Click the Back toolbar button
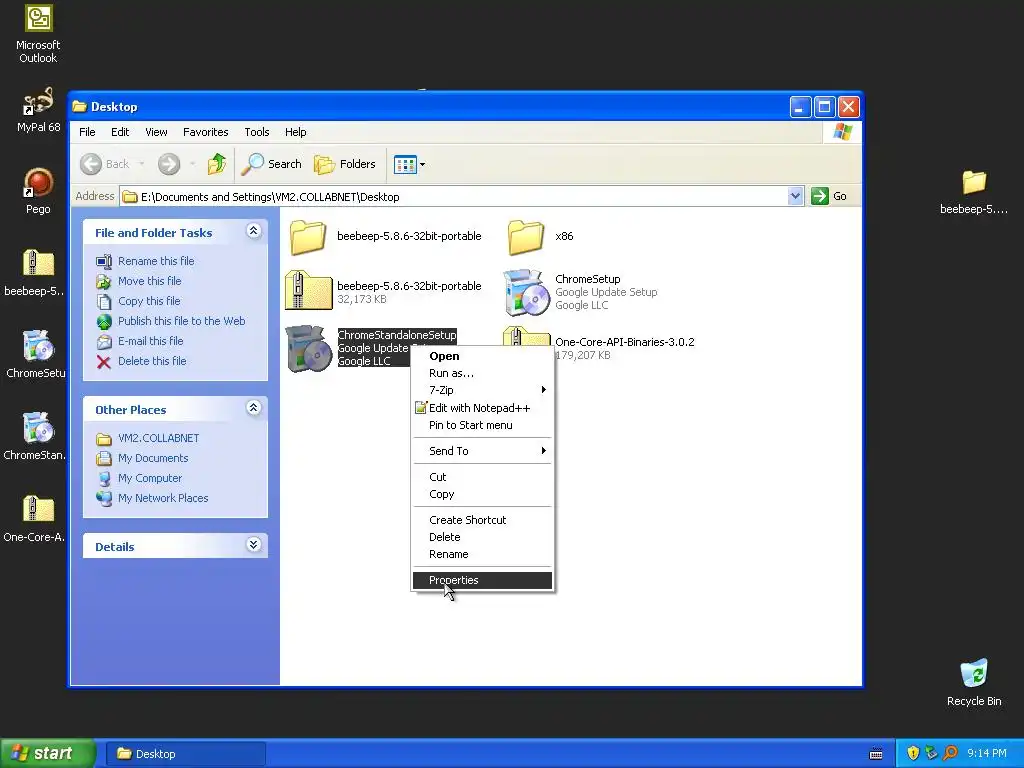 pyautogui.click(x=106, y=164)
